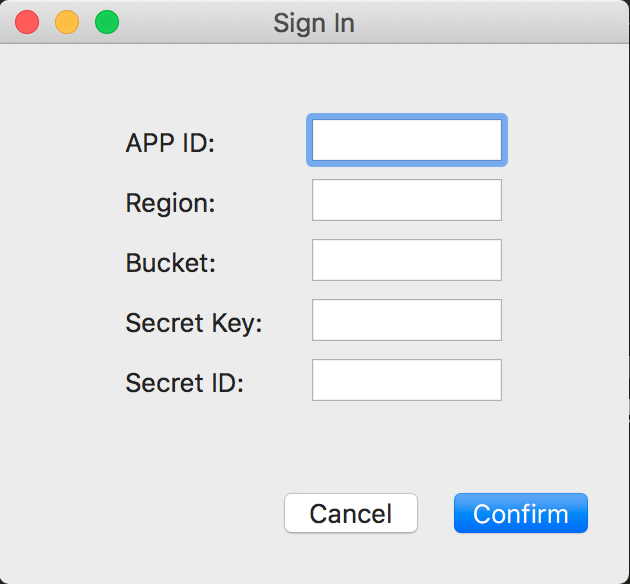This screenshot has width=630, height=584.
Task: Click the blue-highlighted focused text field
Action: pos(406,140)
